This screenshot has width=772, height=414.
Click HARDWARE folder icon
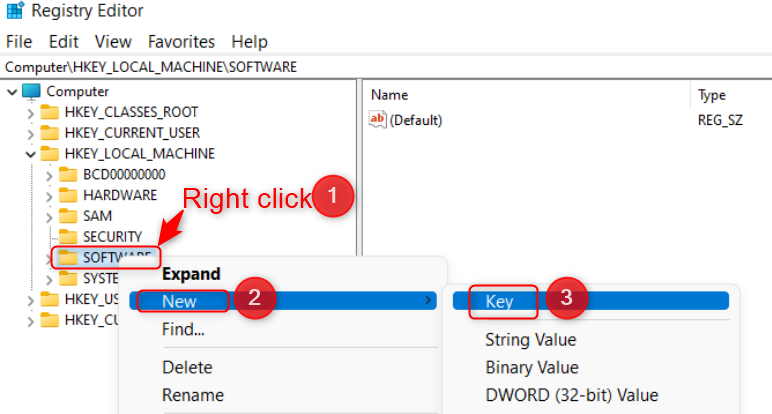click(67, 195)
